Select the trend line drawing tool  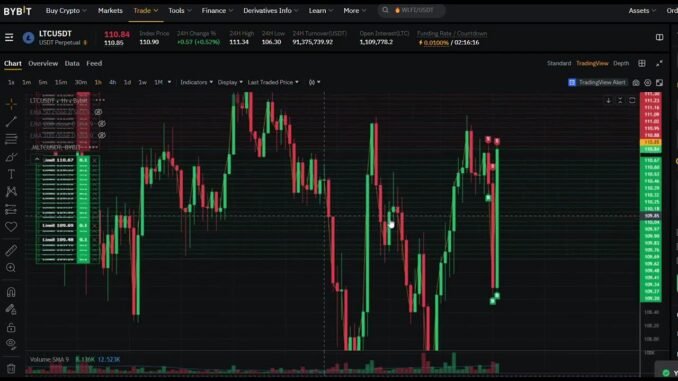(11, 122)
